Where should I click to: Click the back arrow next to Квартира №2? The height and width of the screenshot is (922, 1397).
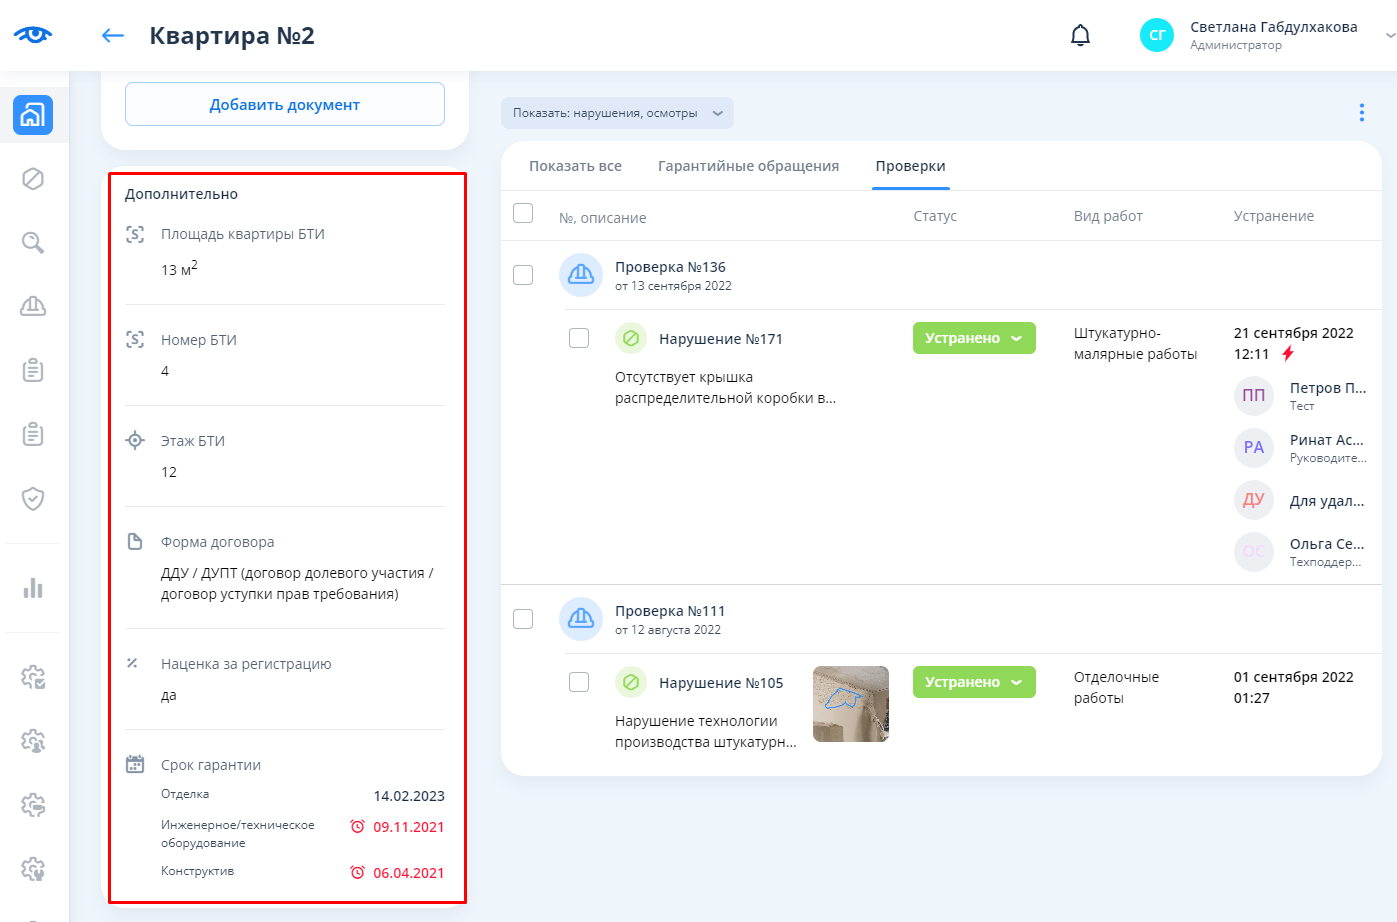coord(112,36)
